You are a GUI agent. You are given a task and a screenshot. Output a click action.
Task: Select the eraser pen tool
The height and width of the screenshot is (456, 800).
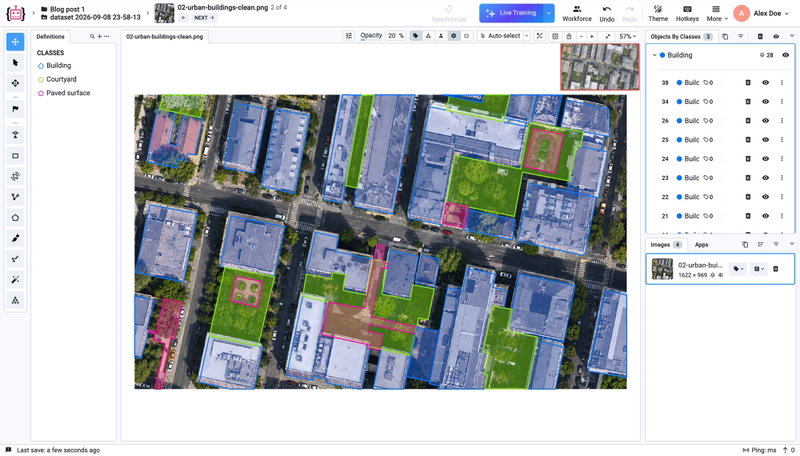15,259
